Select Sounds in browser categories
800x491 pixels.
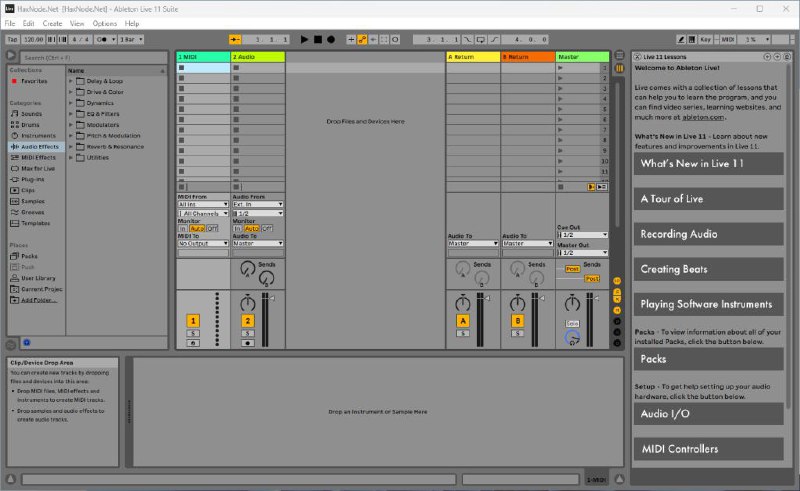[x=32, y=114]
